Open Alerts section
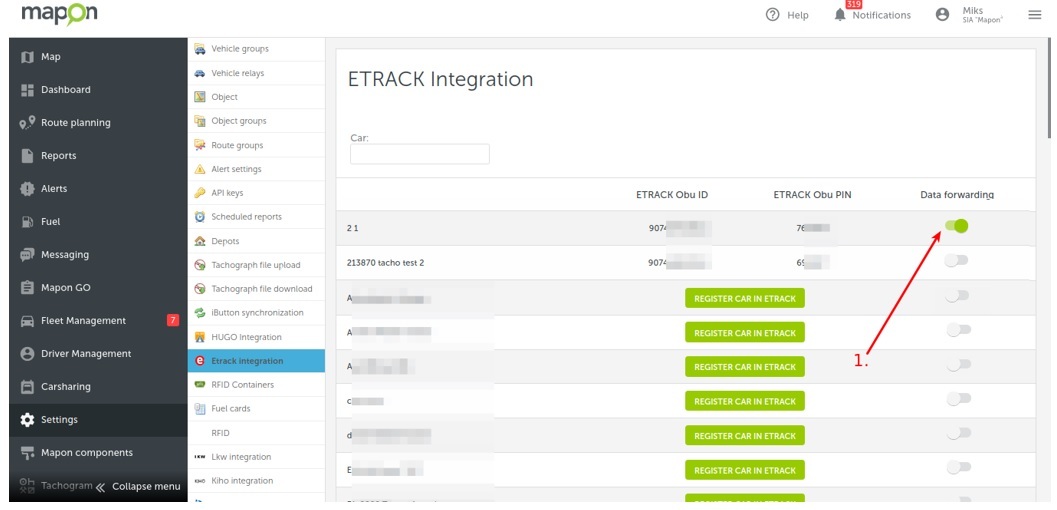 pyautogui.click(x=98, y=189)
